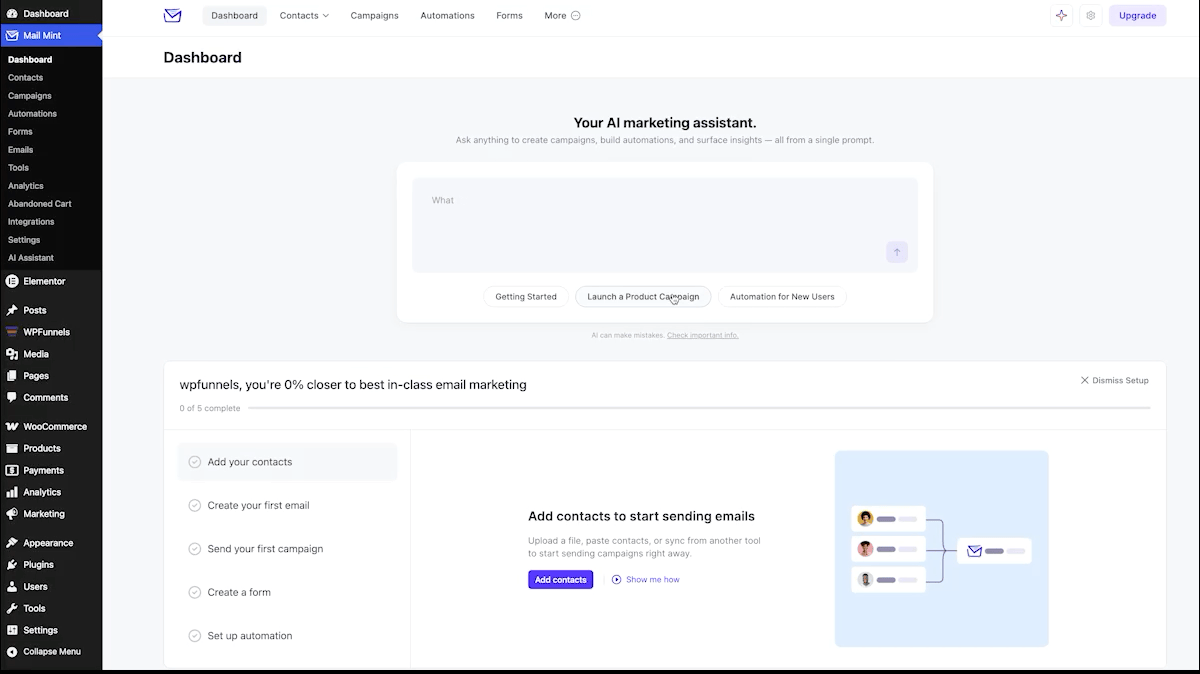Open Abandoned Cart in Mail Mint sidebar
This screenshot has width=1200, height=674.
pyautogui.click(x=40, y=204)
